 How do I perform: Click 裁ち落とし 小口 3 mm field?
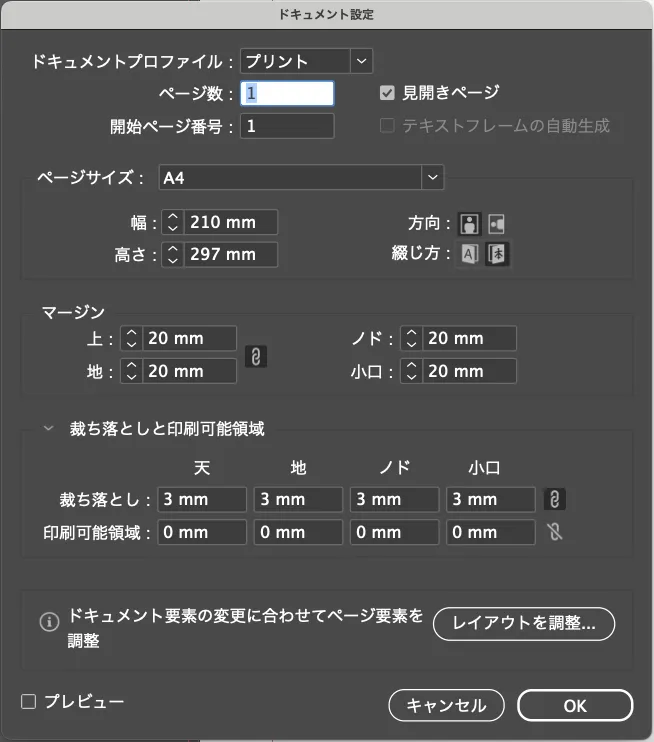(x=491, y=500)
